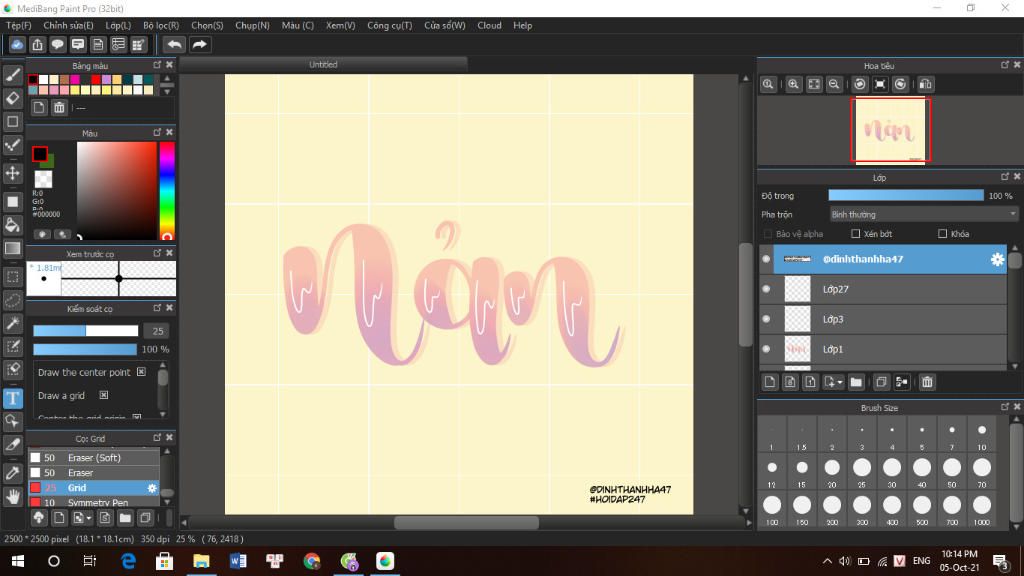Select the Move tool
This screenshot has height=576, width=1024.
coord(12,173)
